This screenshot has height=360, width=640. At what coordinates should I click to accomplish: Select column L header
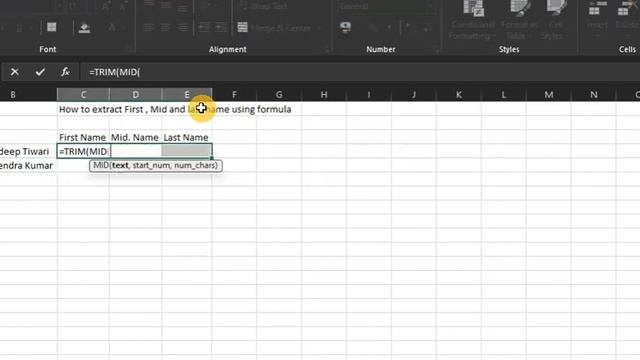click(504, 95)
